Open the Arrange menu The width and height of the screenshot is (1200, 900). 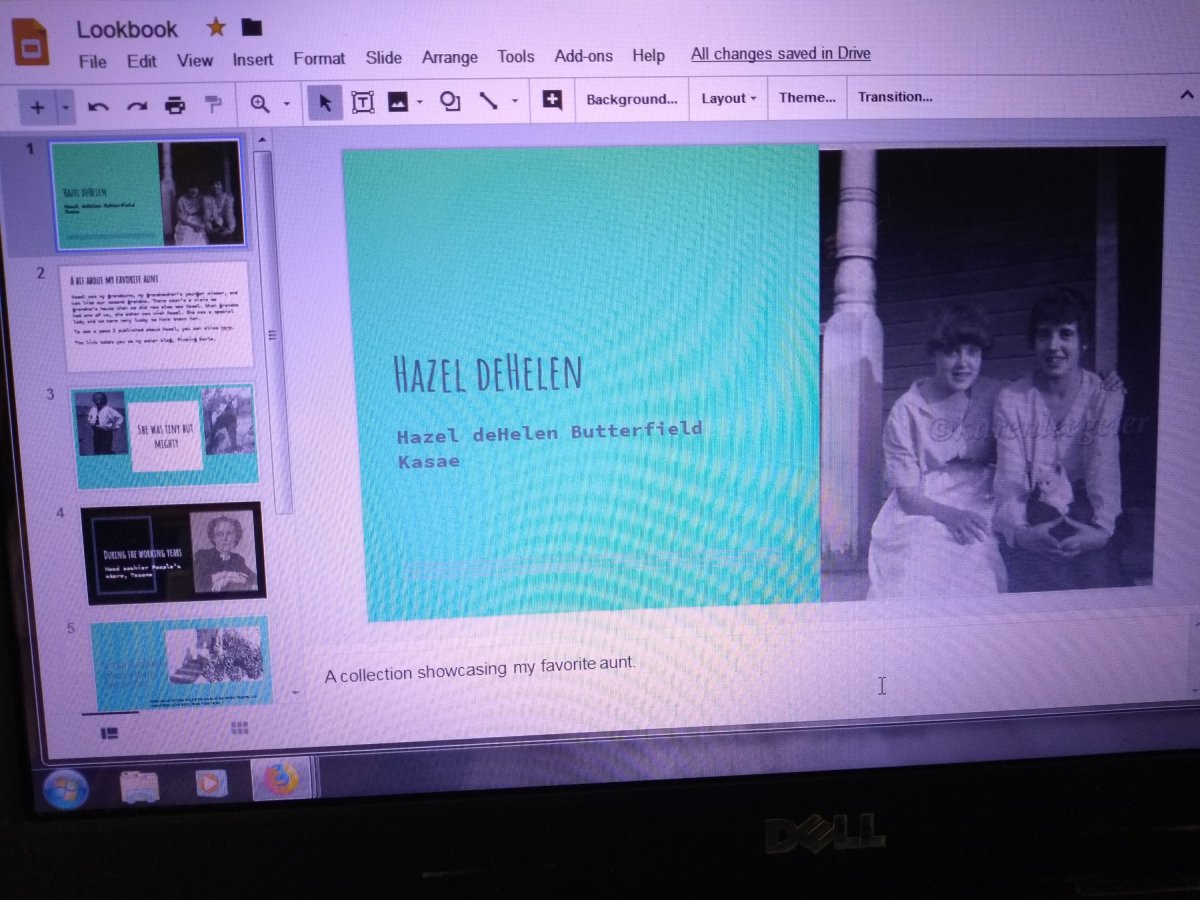coord(449,57)
